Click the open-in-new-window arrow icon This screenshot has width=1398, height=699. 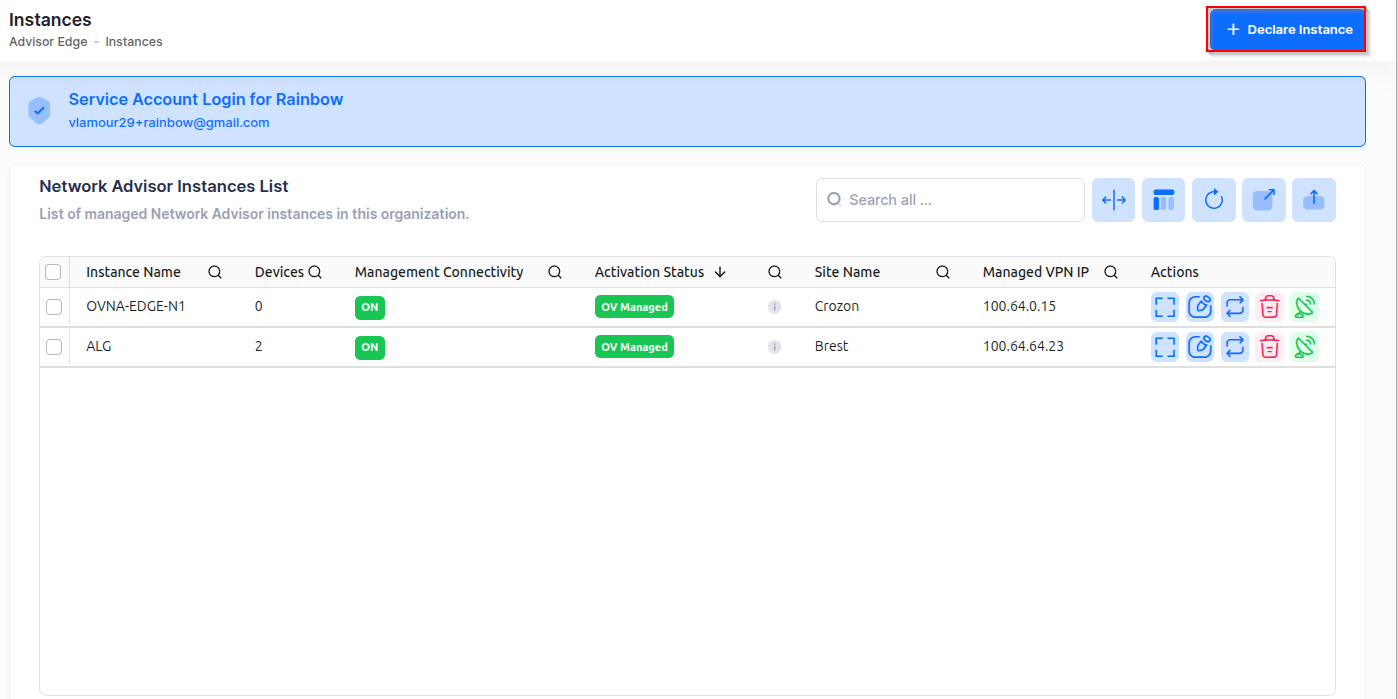[1264, 200]
